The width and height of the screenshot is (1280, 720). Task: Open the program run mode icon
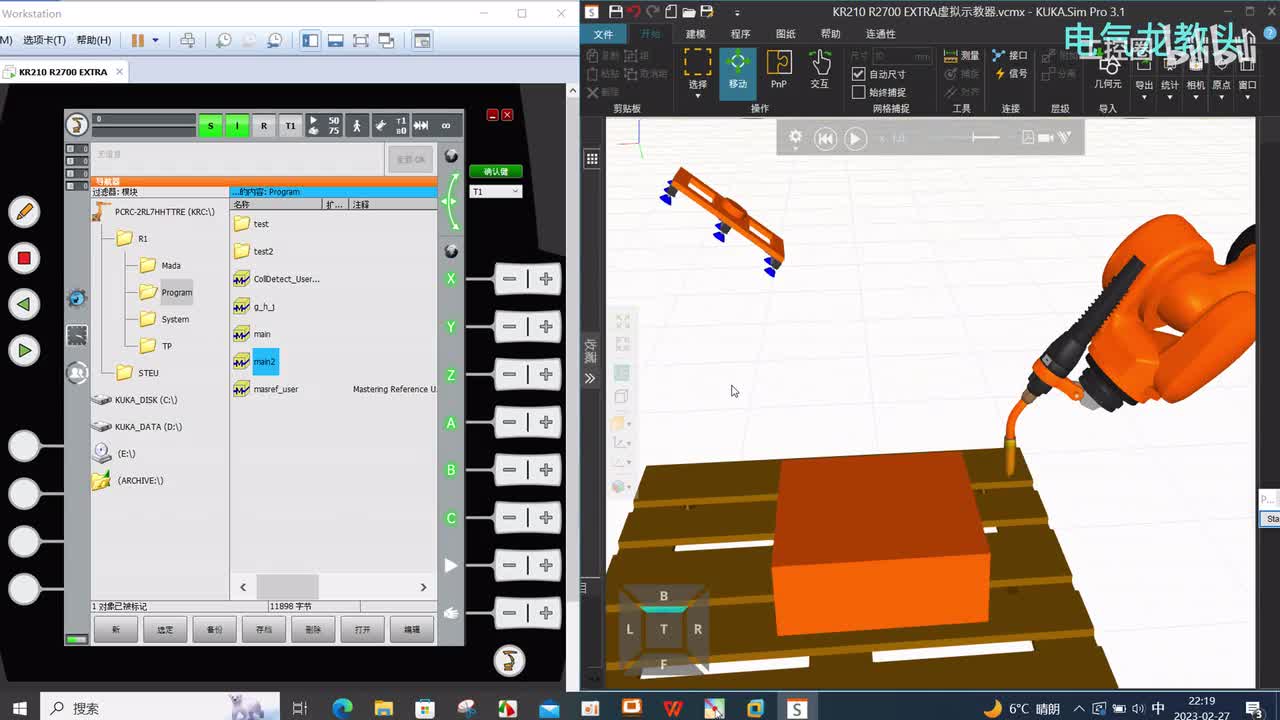356,126
